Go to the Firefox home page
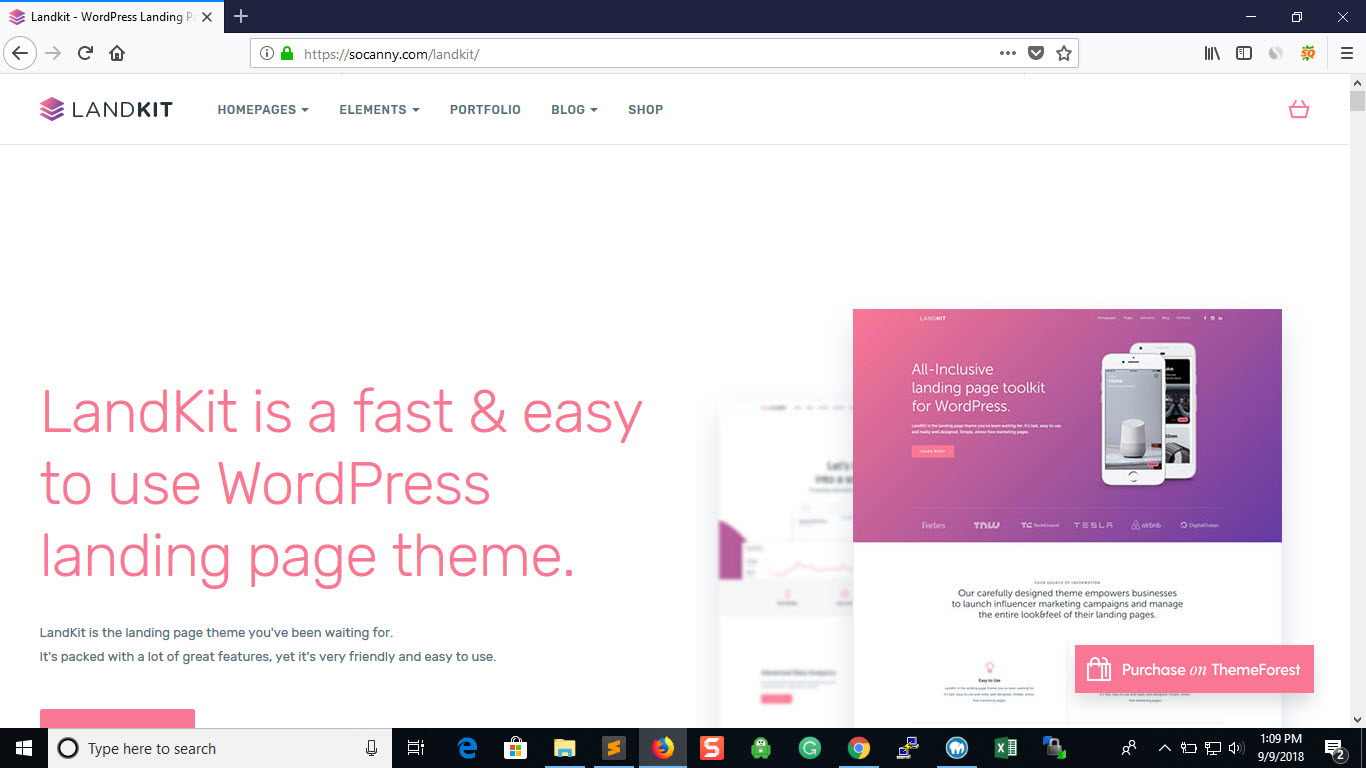This screenshot has height=768, width=1366. pos(117,53)
